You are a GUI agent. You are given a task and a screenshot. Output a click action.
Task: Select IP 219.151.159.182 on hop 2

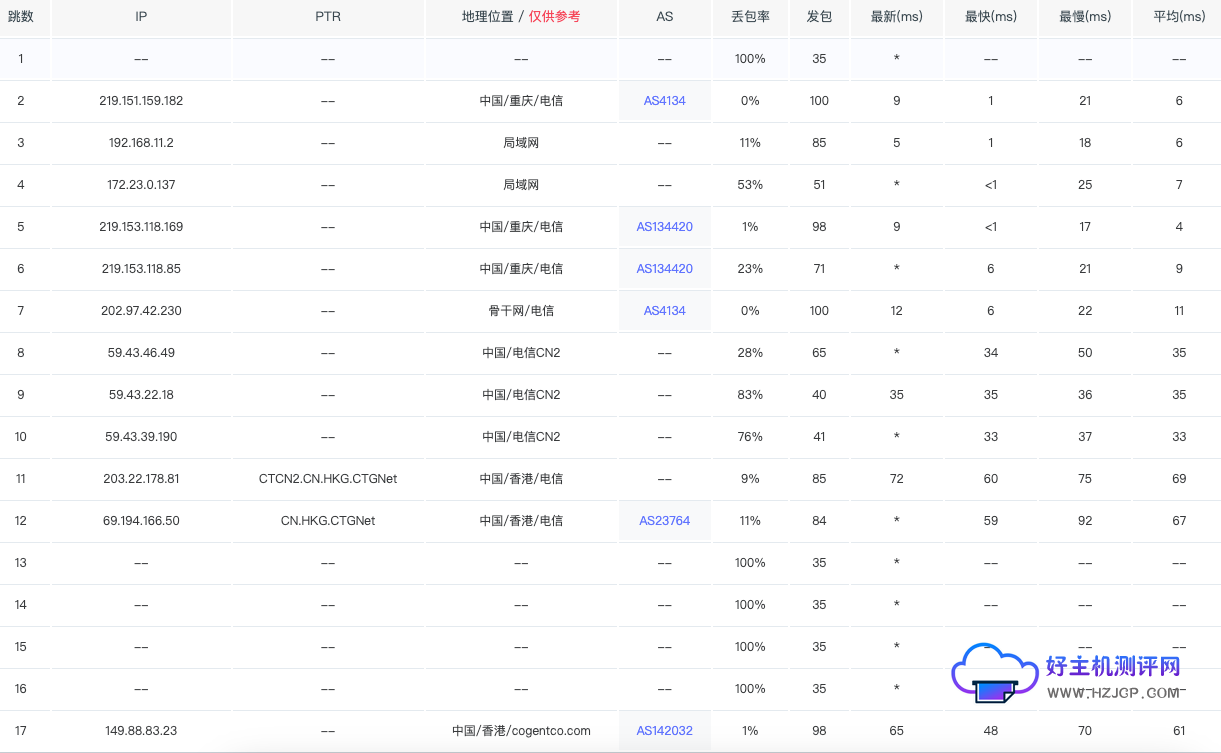(140, 100)
